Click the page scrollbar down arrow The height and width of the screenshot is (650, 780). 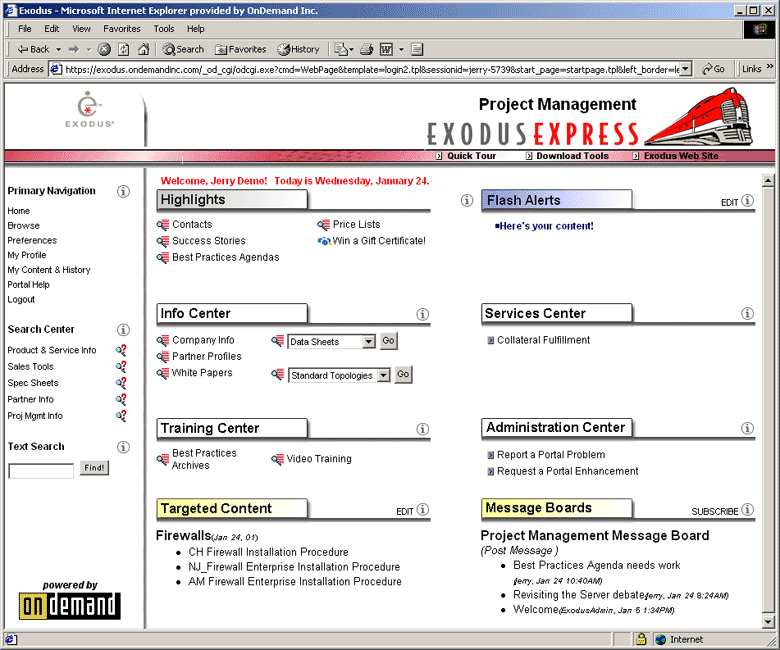point(768,622)
